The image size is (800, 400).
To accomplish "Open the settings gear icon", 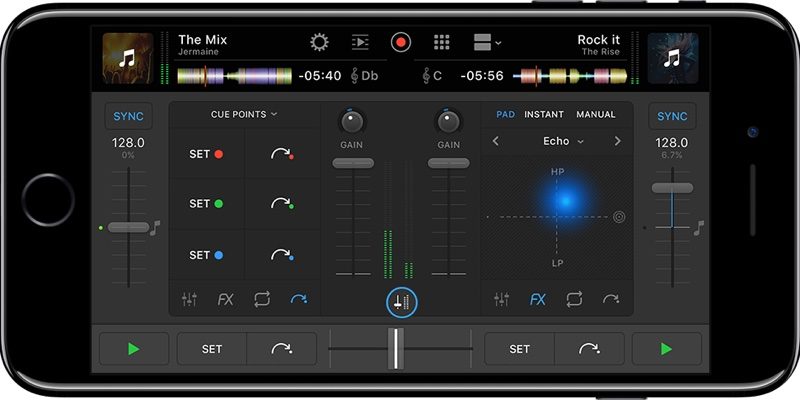I will [x=319, y=42].
